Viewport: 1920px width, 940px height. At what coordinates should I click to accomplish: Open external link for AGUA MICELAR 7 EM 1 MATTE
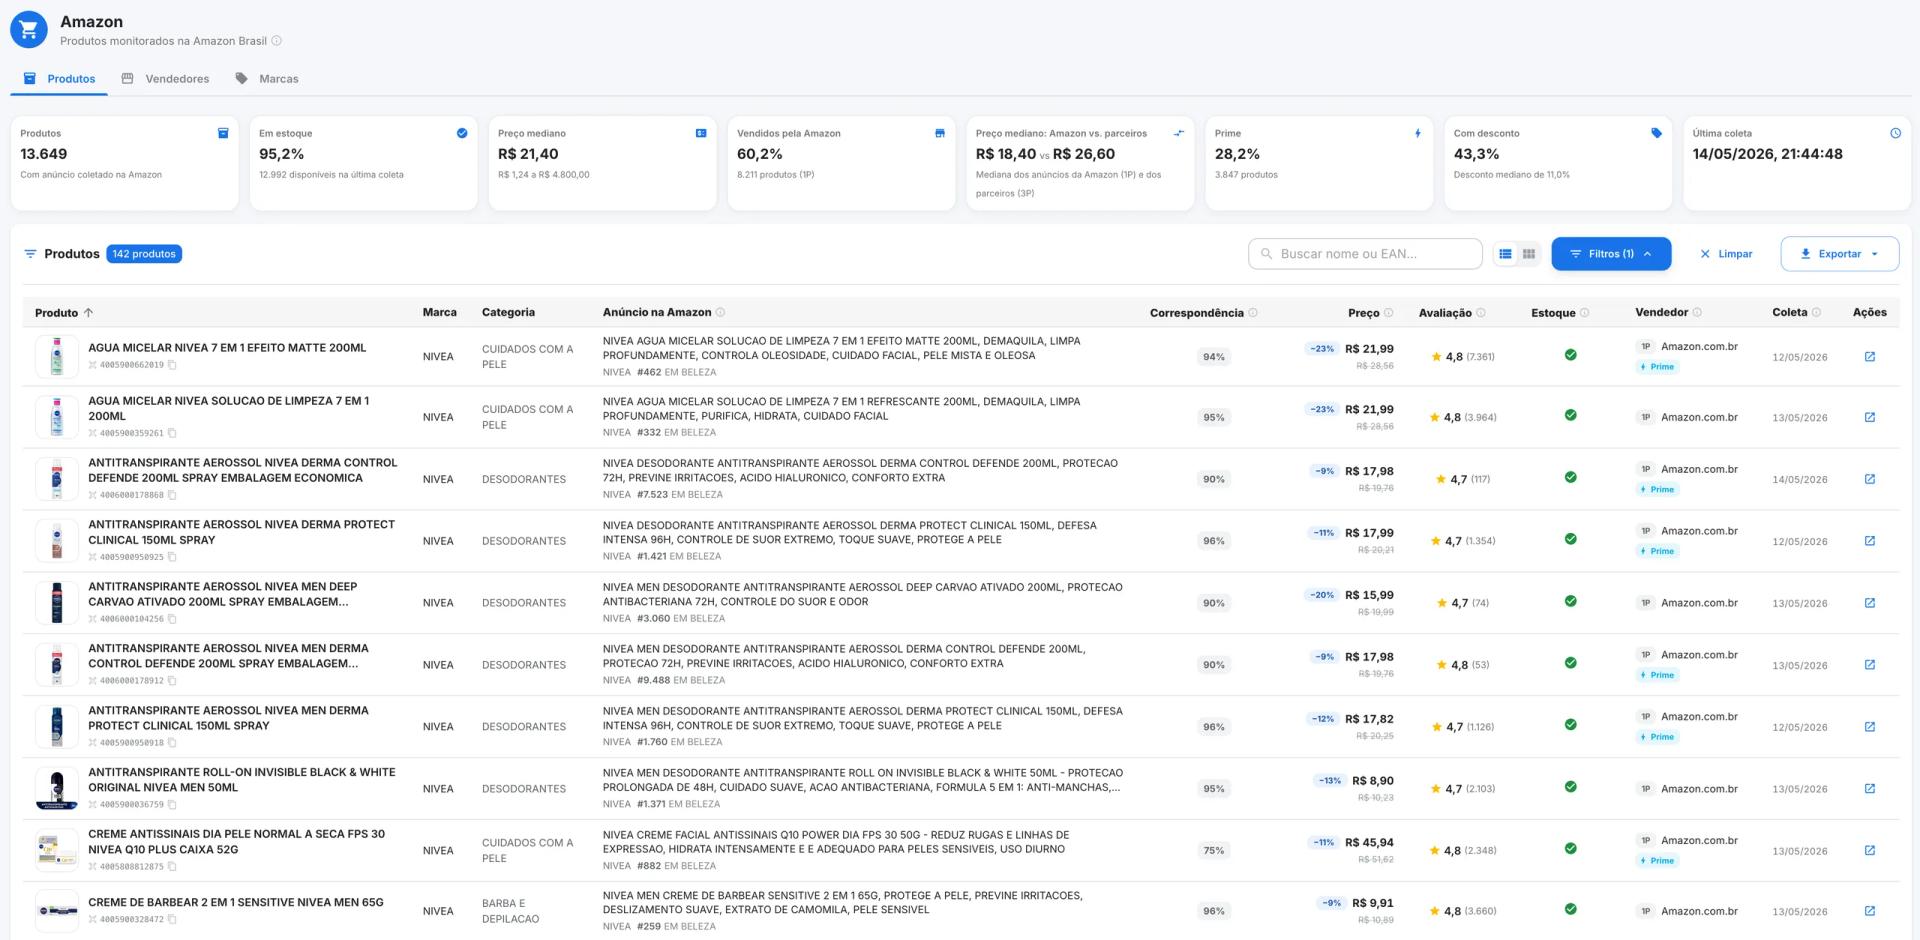pyautogui.click(x=1869, y=357)
